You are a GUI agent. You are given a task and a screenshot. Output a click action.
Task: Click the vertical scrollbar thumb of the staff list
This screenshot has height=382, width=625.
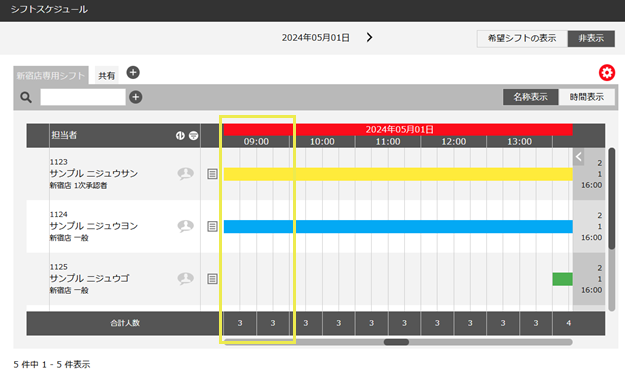pos(611,199)
